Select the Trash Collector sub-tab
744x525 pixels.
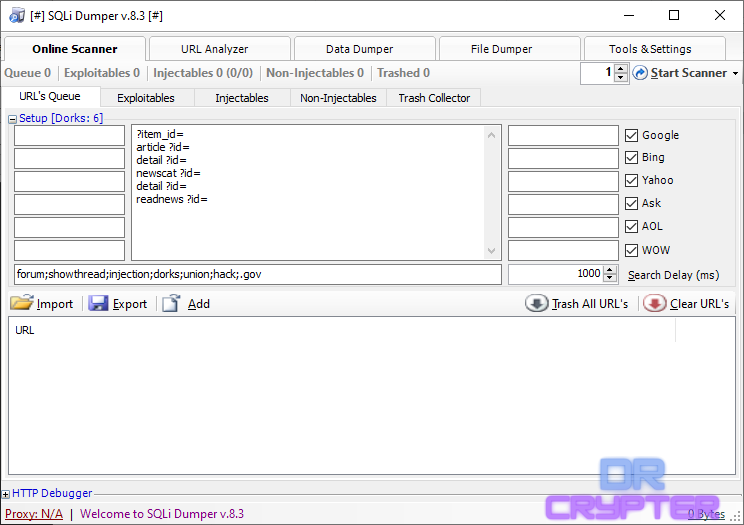point(434,98)
